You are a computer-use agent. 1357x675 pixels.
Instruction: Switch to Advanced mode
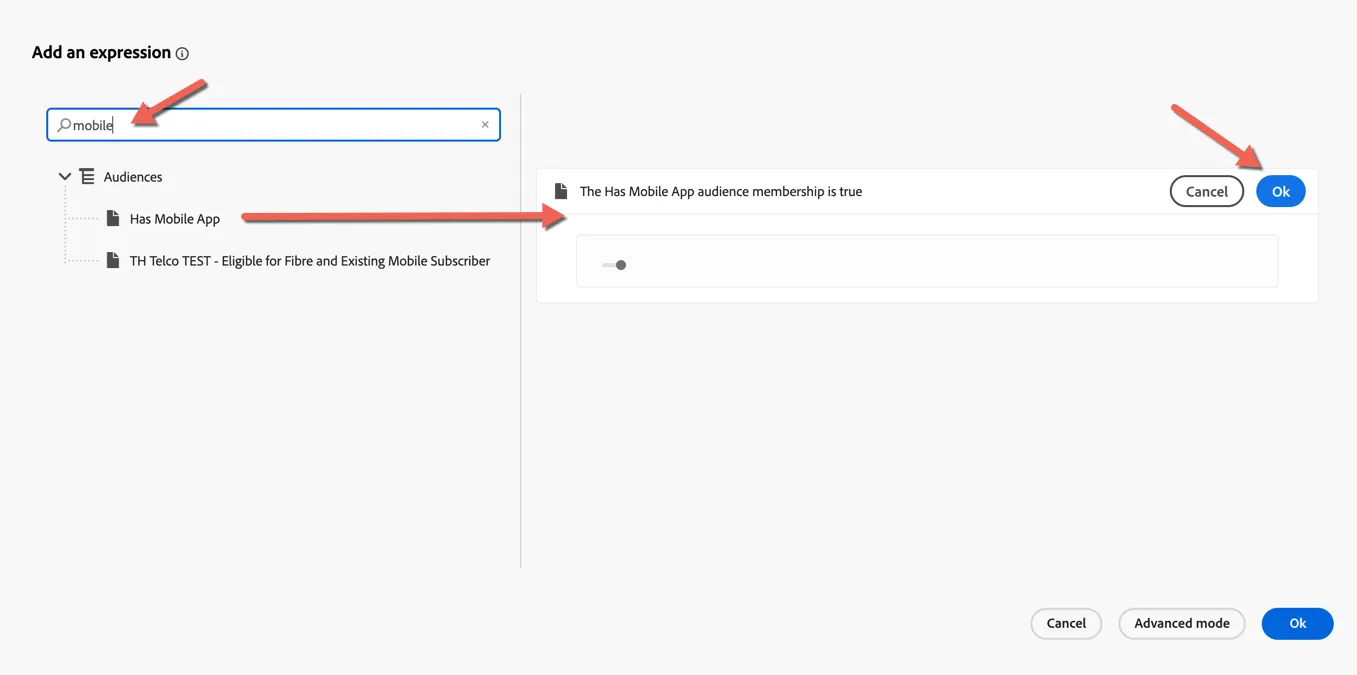coord(1182,623)
